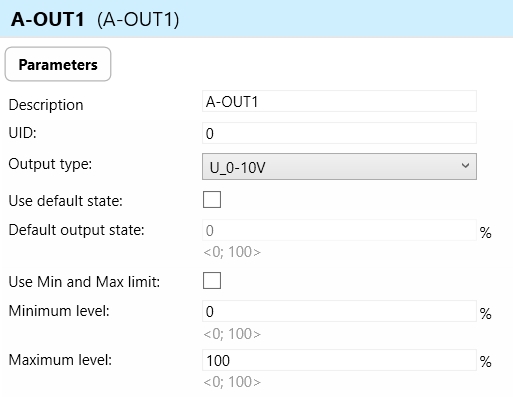Open the Parameters tab
This screenshot has width=513, height=417.
coord(58,64)
